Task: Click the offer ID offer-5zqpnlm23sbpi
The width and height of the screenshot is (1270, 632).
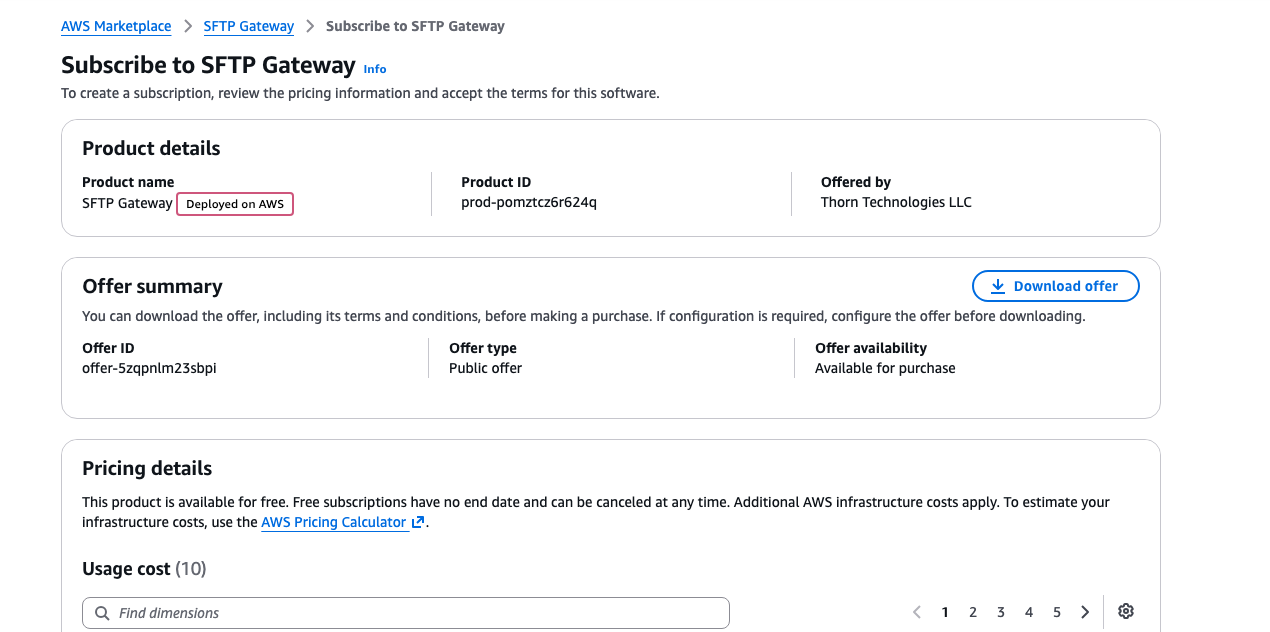Action: 149,368
